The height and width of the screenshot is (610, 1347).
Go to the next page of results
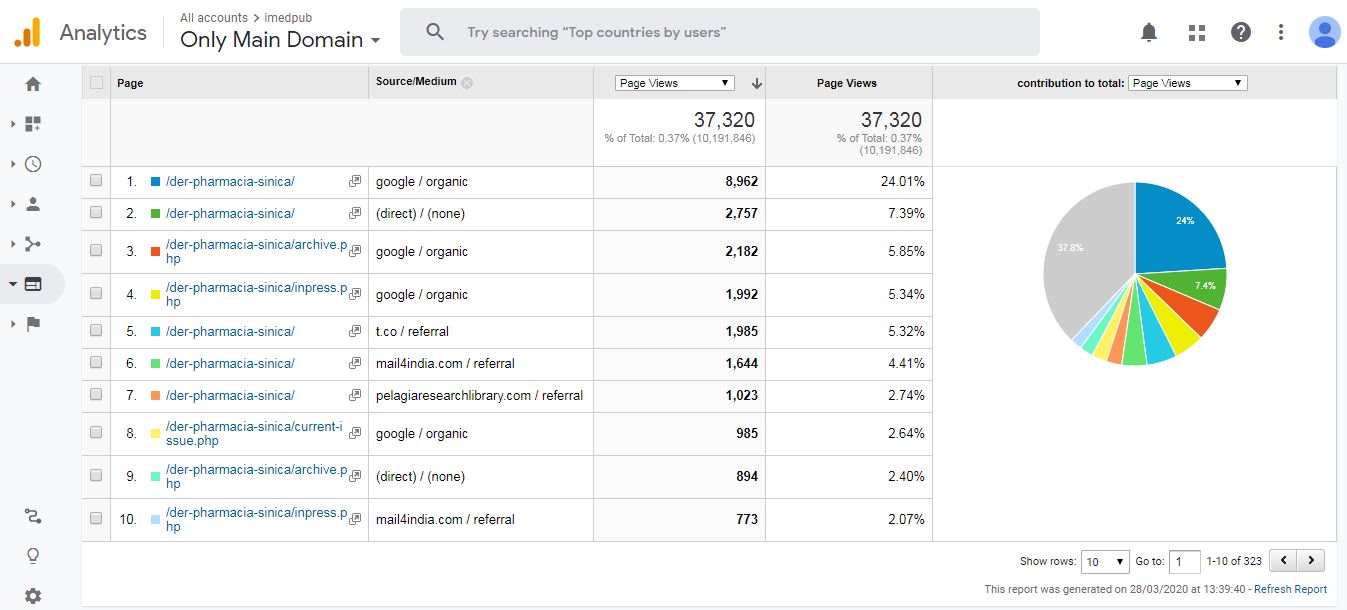pos(1311,561)
